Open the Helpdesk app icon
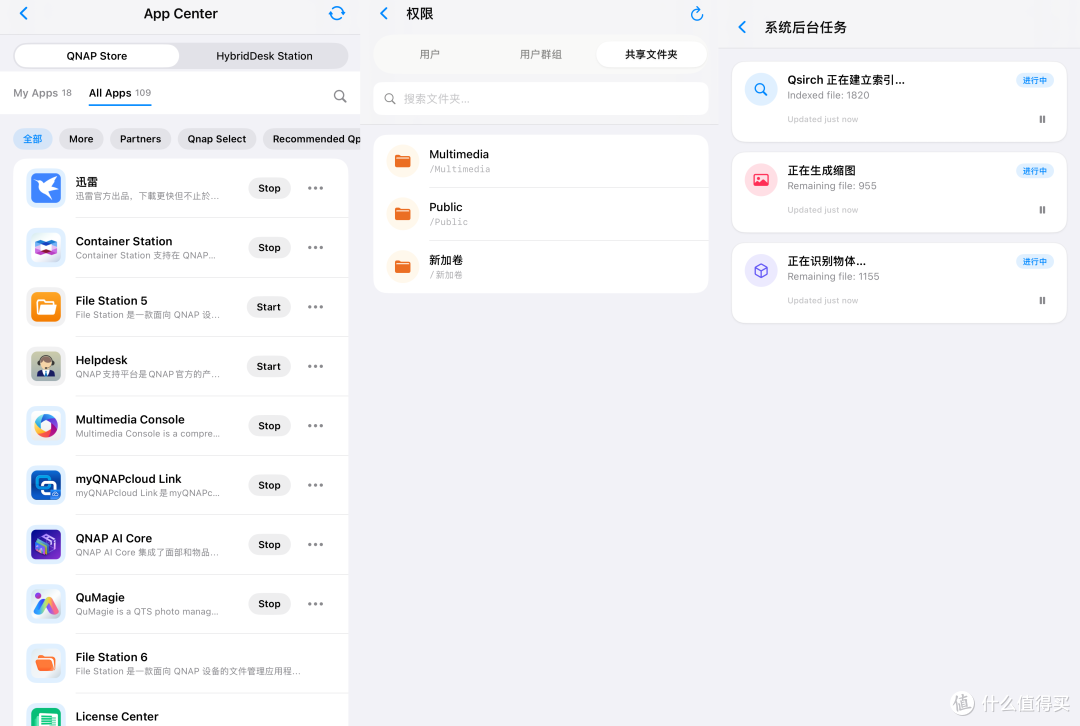This screenshot has height=726, width=1080. coord(46,366)
